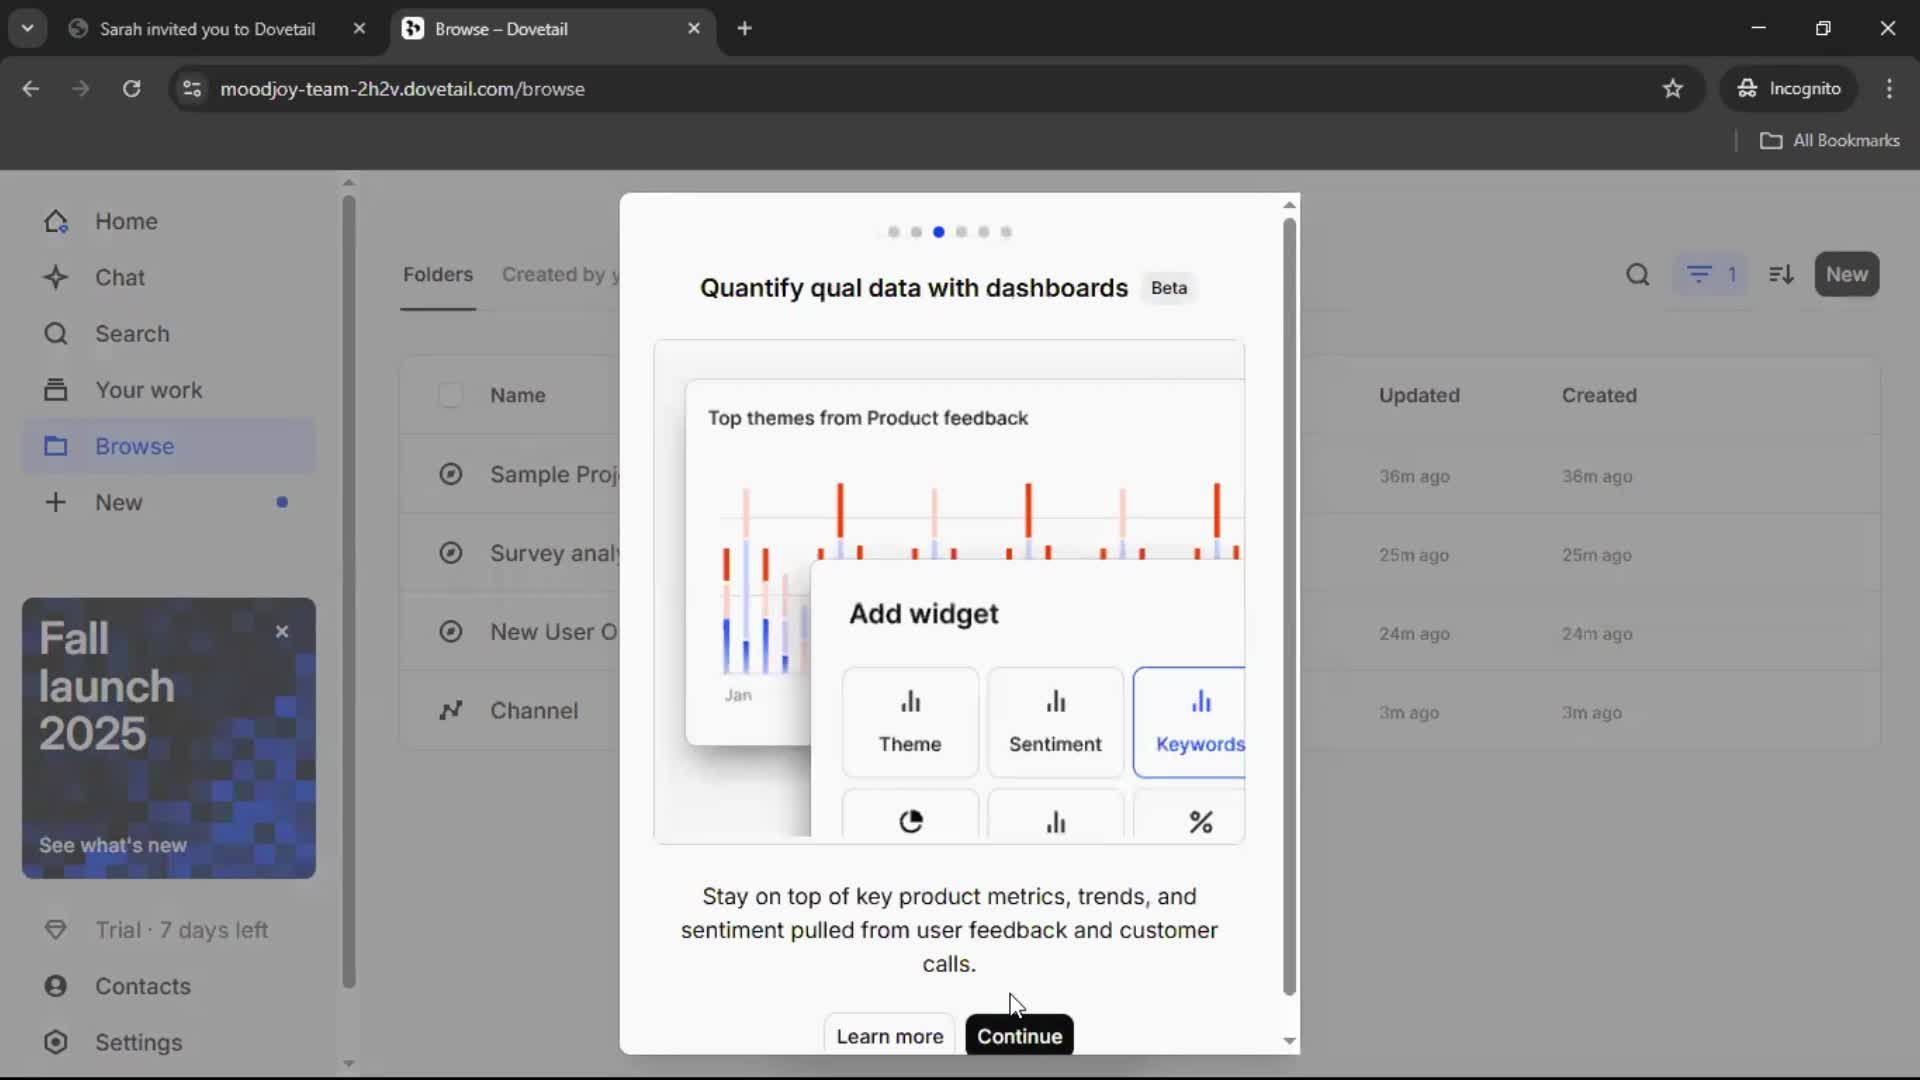Open the Browse sidebar item
The image size is (1920, 1080).
coord(134,446)
